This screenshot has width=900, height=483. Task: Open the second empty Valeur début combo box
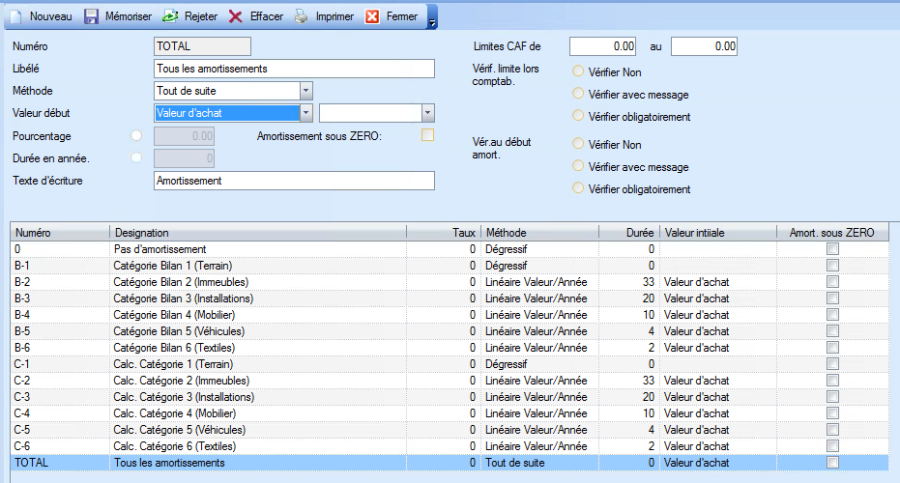point(427,113)
